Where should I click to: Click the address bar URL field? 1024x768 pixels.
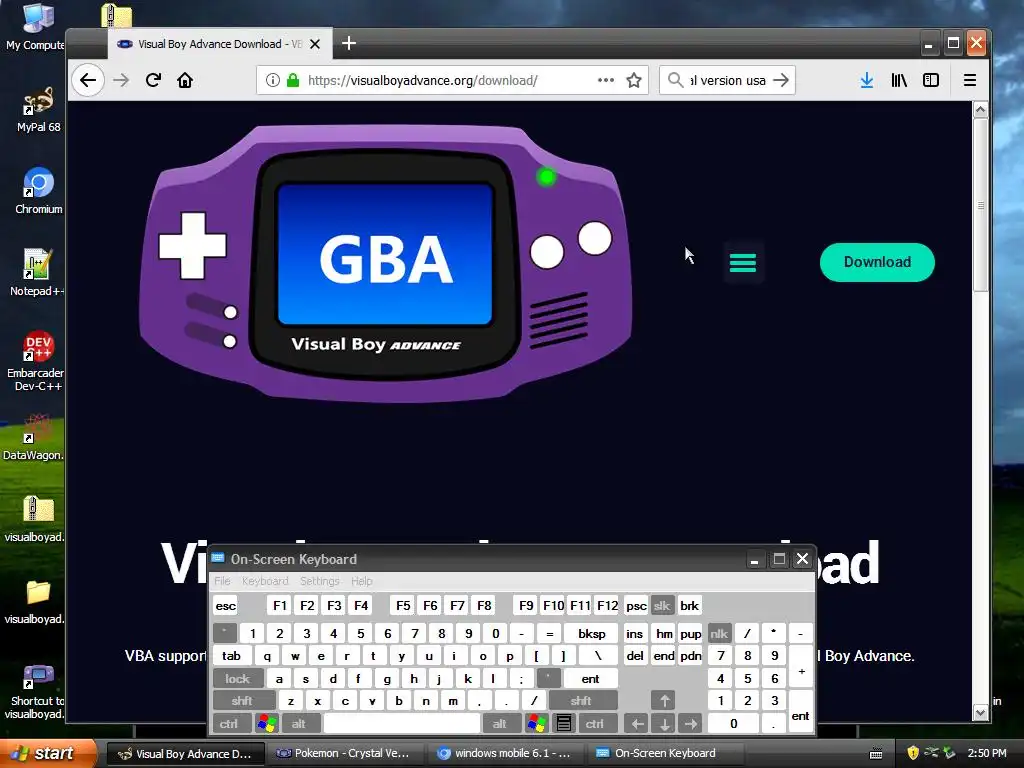(x=451, y=80)
